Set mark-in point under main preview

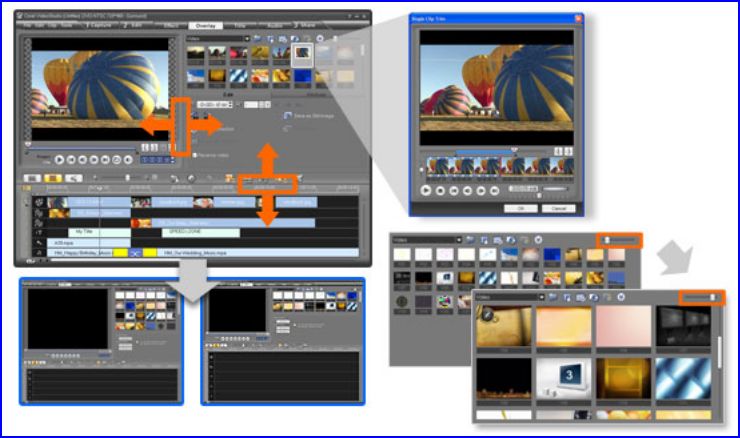tap(145, 148)
